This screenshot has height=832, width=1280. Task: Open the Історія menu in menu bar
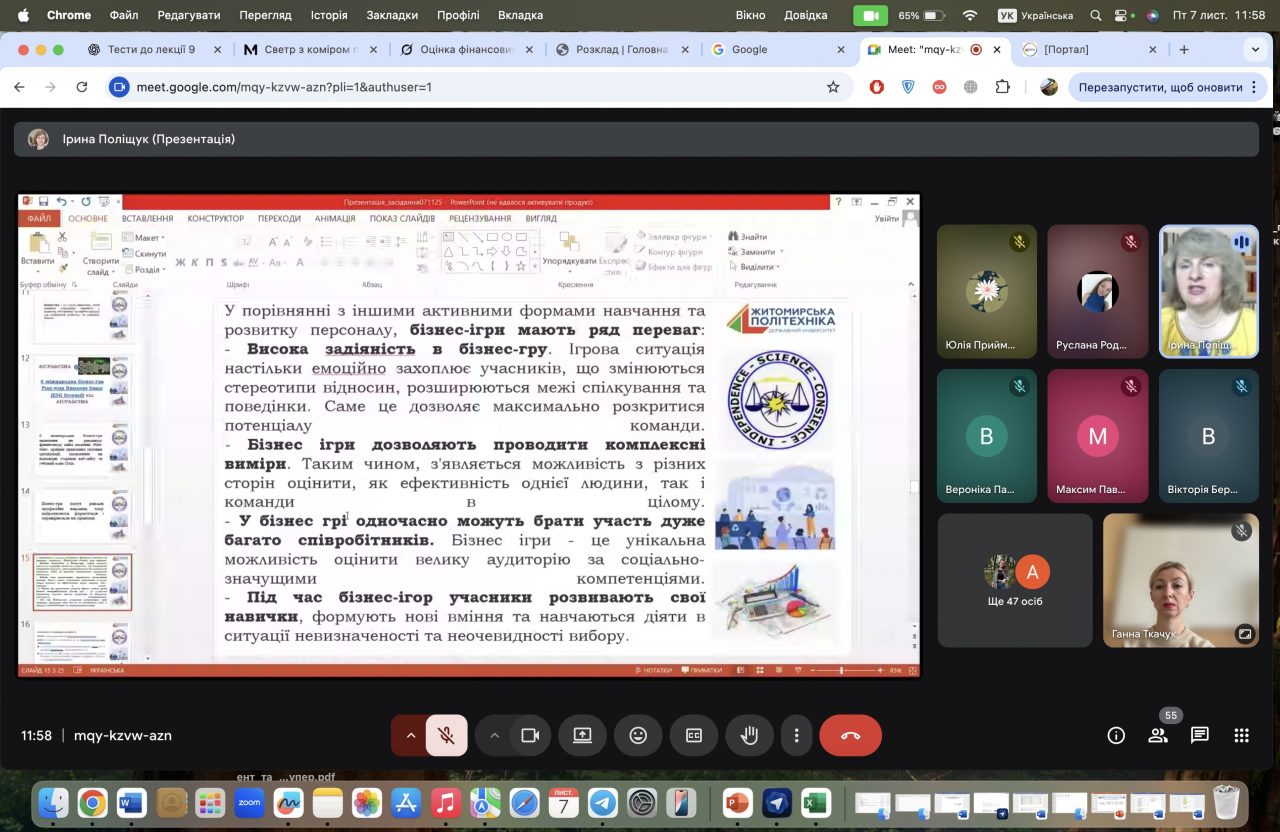[329, 15]
